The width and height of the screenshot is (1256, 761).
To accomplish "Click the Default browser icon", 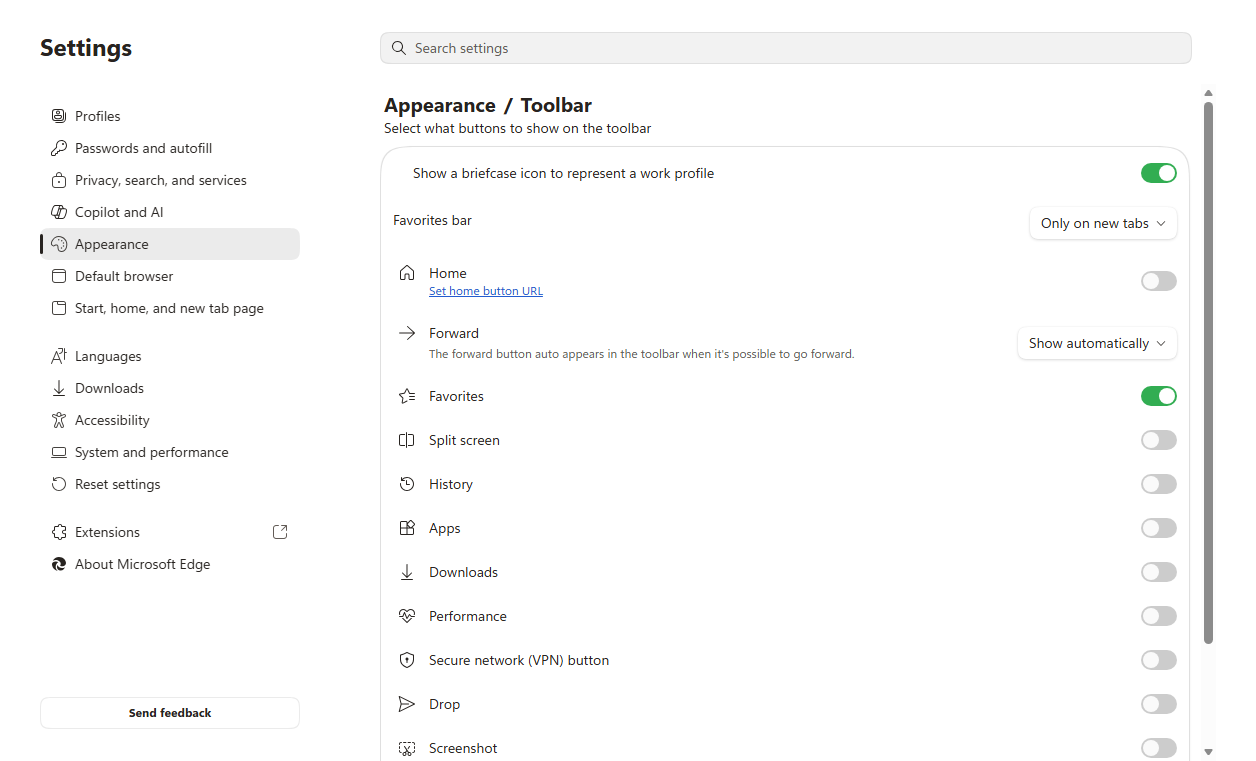I will [58, 276].
